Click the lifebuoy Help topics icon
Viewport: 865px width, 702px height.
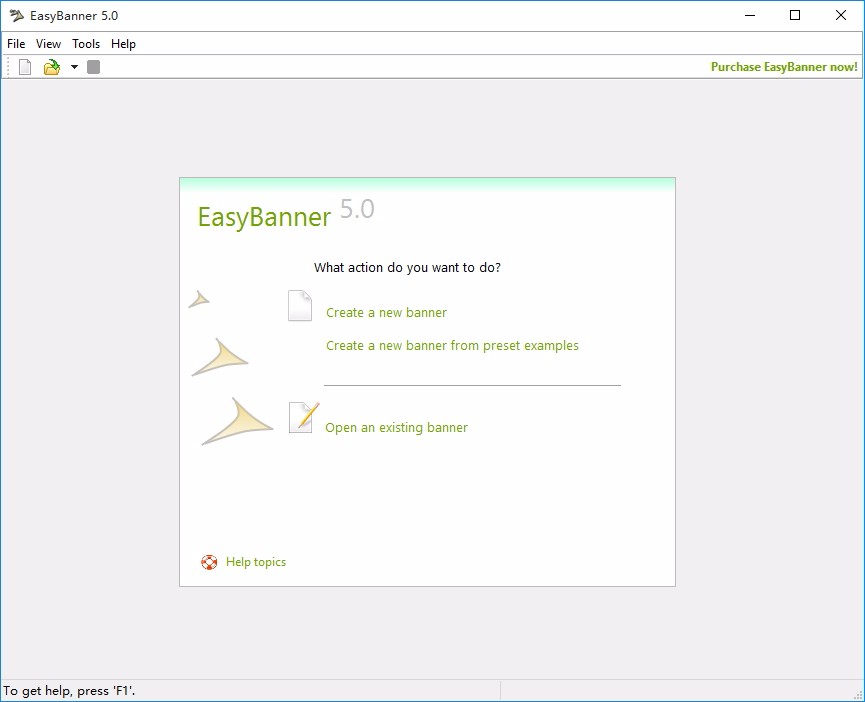(209, 562)
